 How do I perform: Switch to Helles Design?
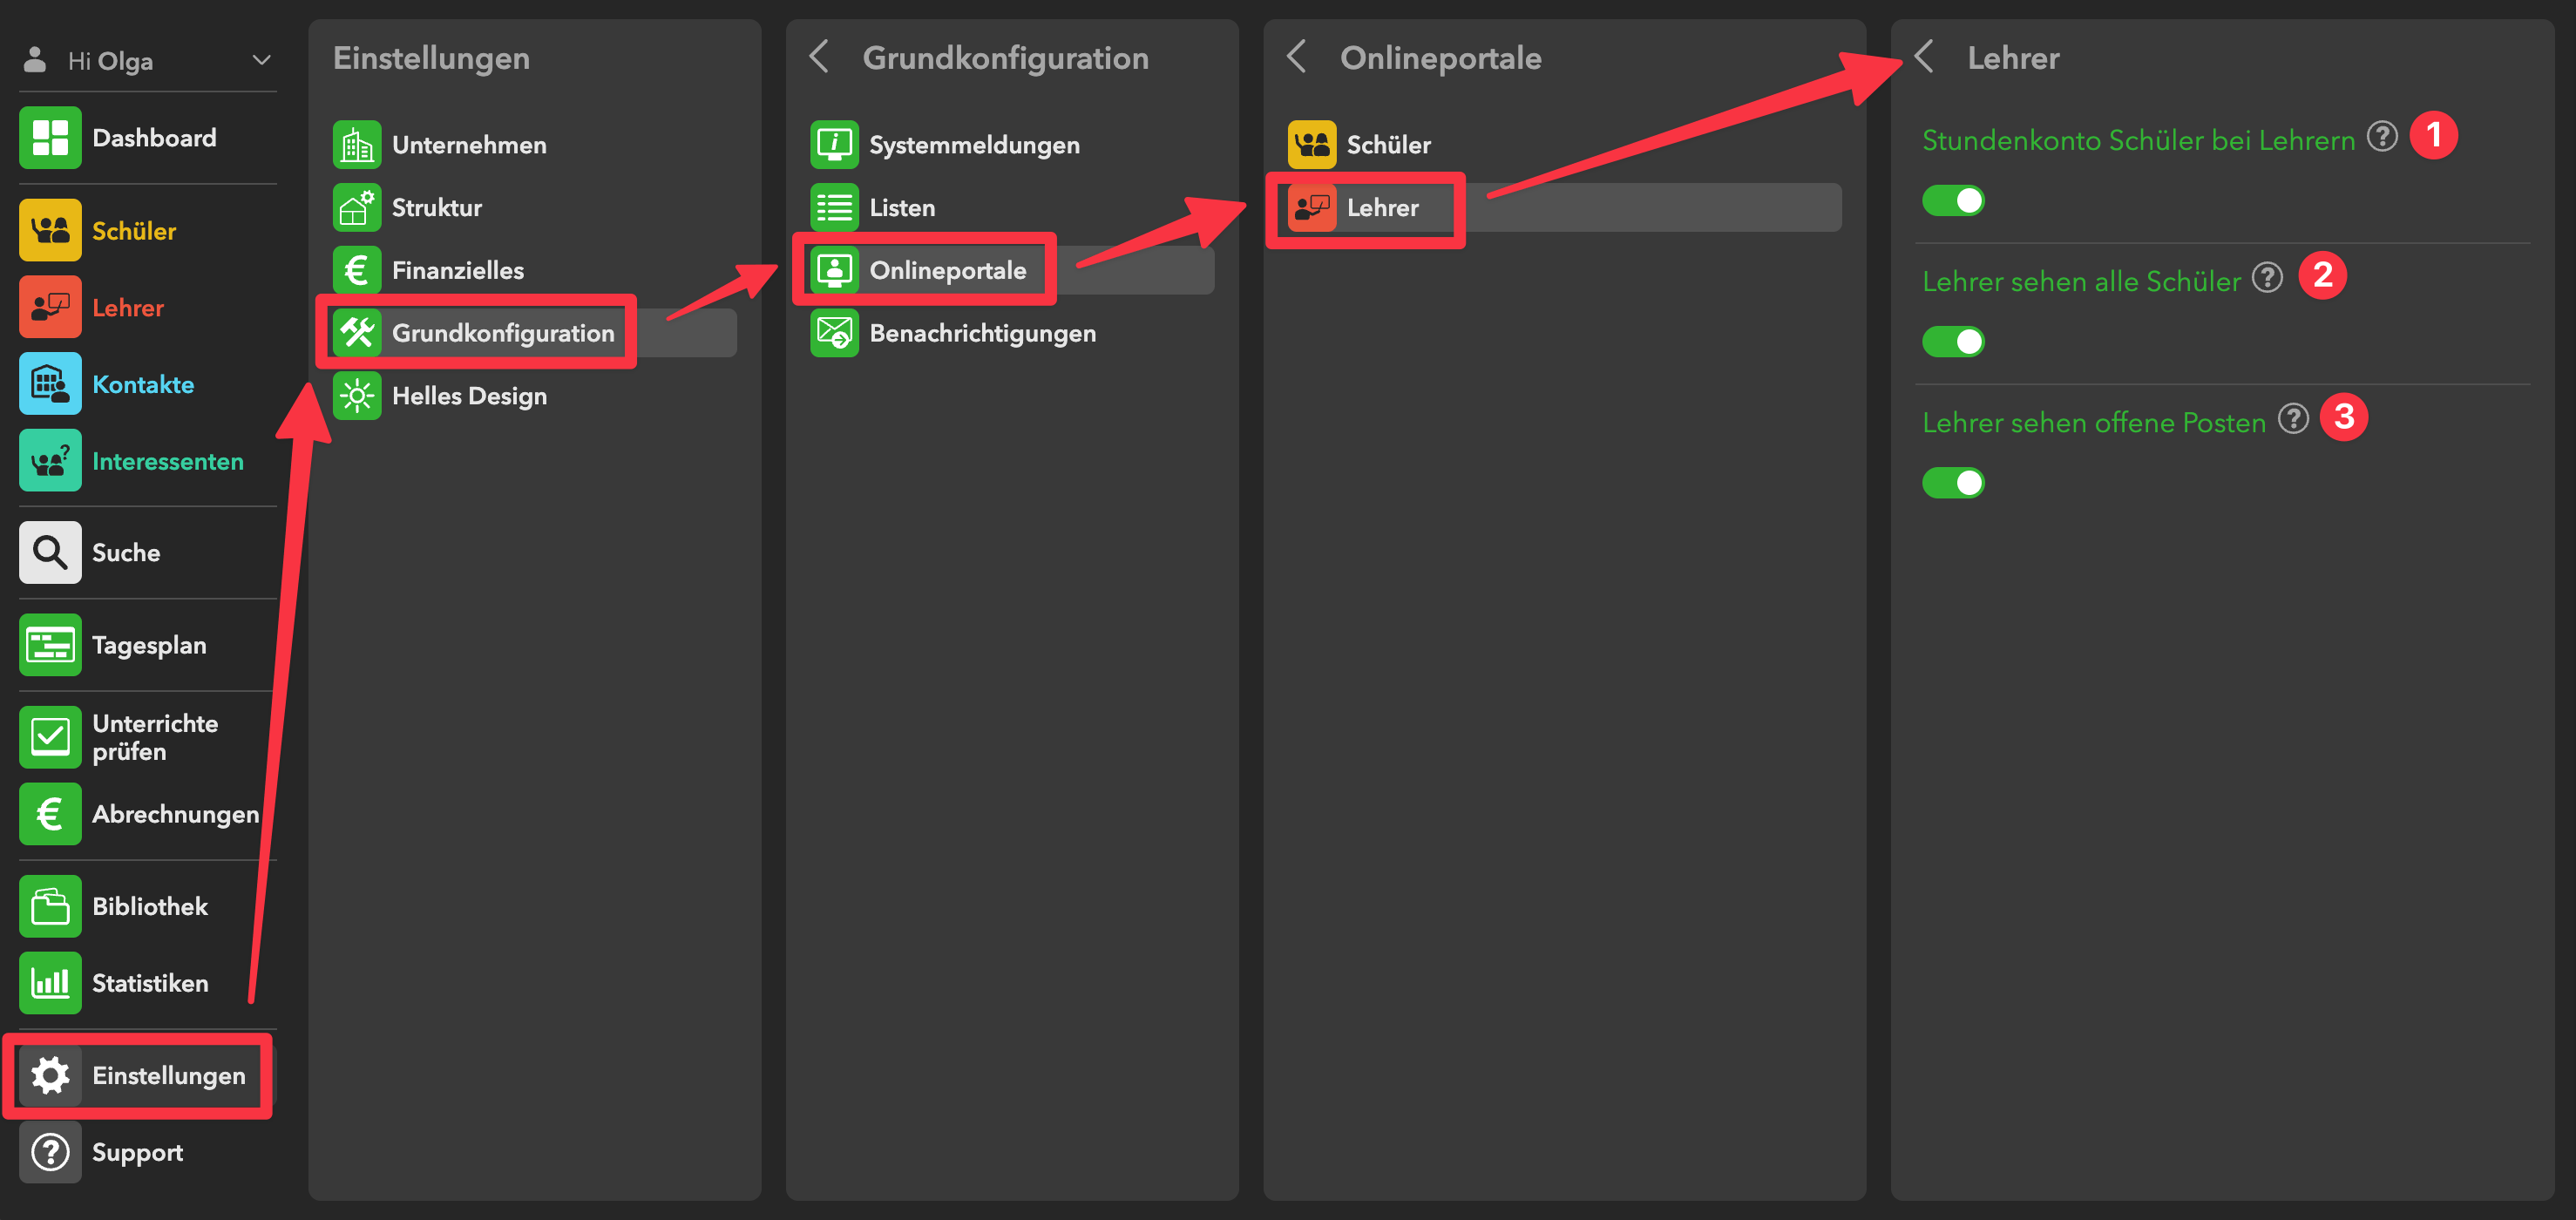coord(535,396)
